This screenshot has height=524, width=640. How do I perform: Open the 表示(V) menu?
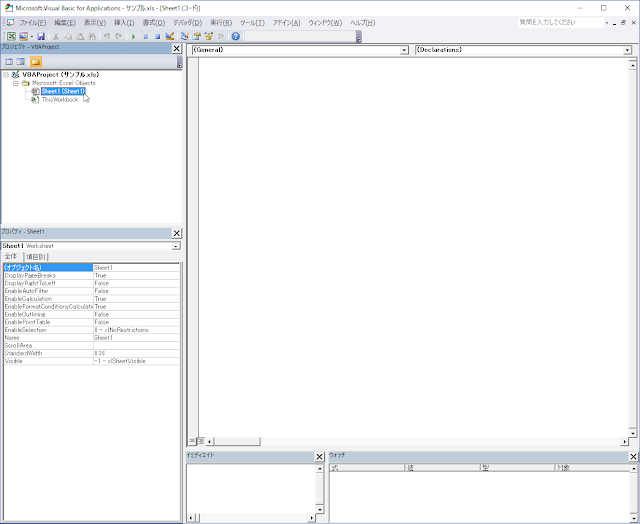click(x=95, y=23)
